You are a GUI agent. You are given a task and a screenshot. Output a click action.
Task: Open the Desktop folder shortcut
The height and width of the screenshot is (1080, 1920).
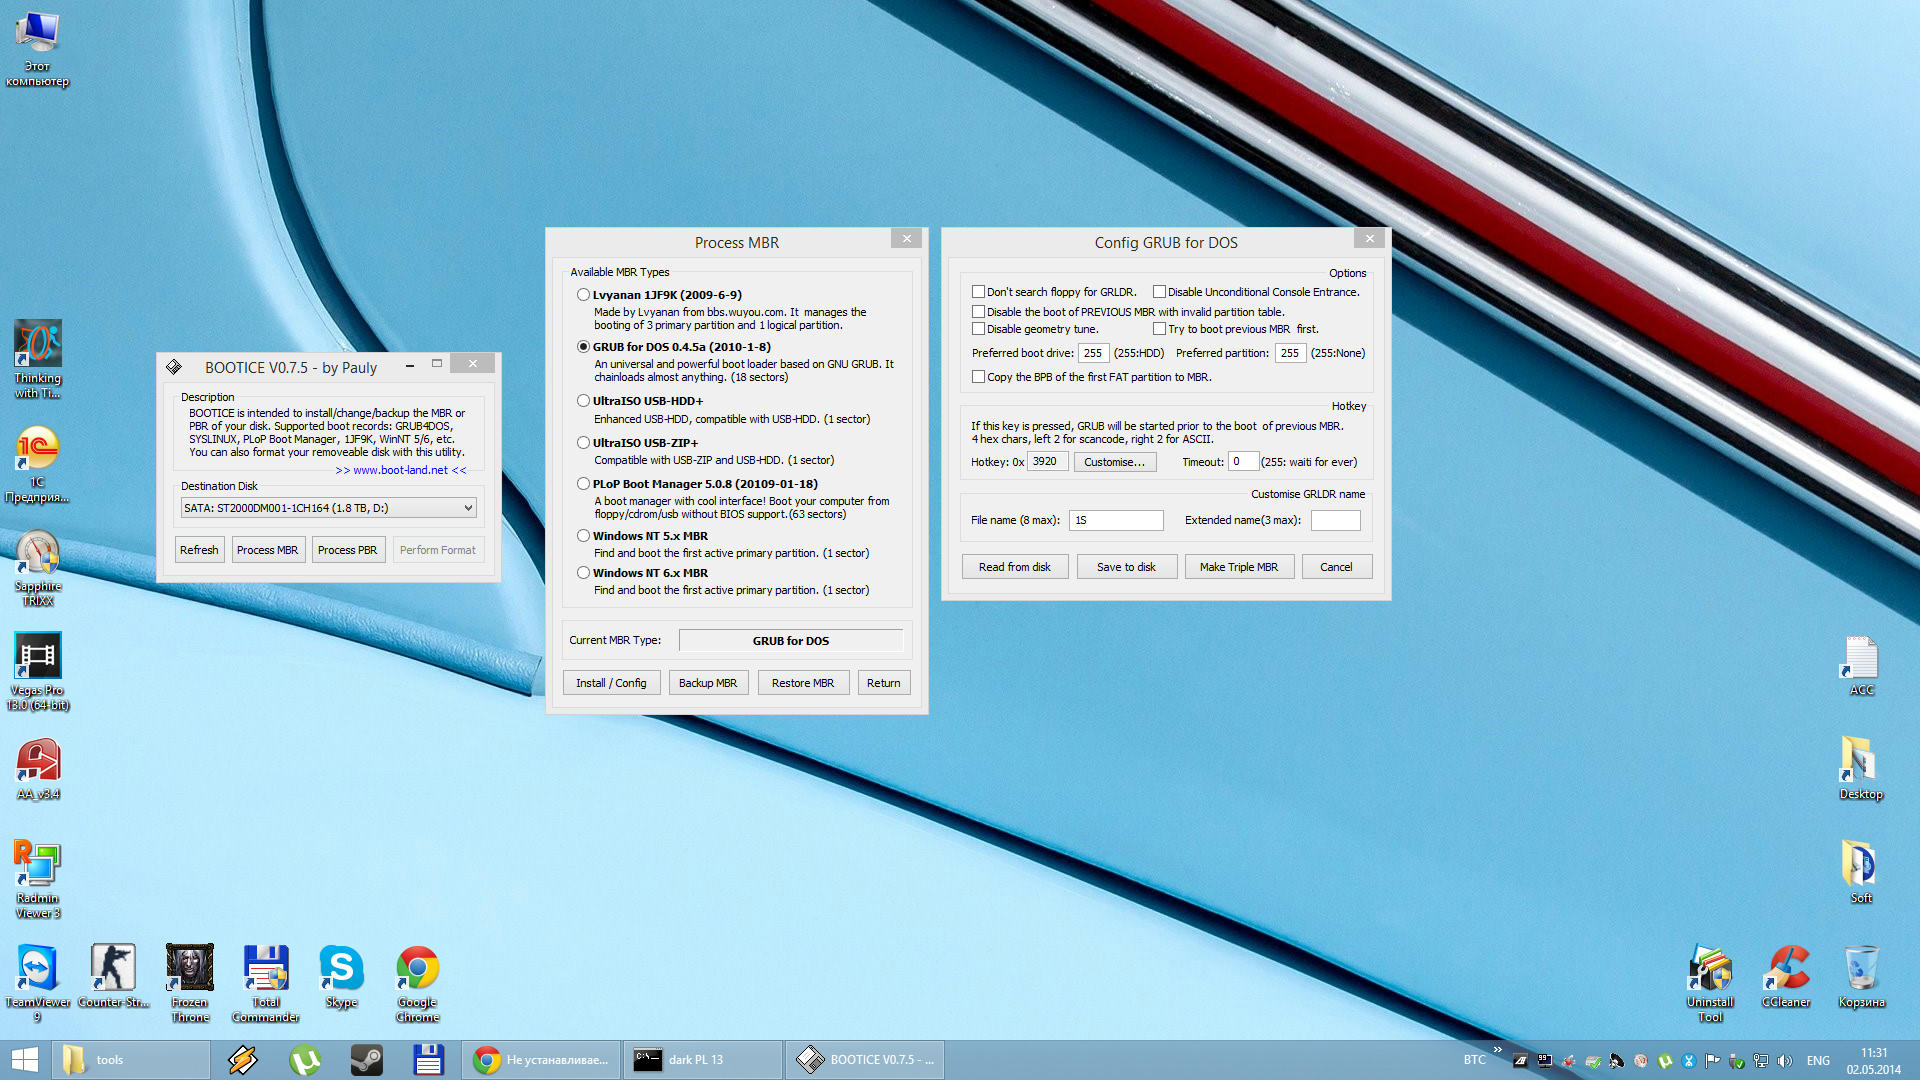click(1861, 769)
